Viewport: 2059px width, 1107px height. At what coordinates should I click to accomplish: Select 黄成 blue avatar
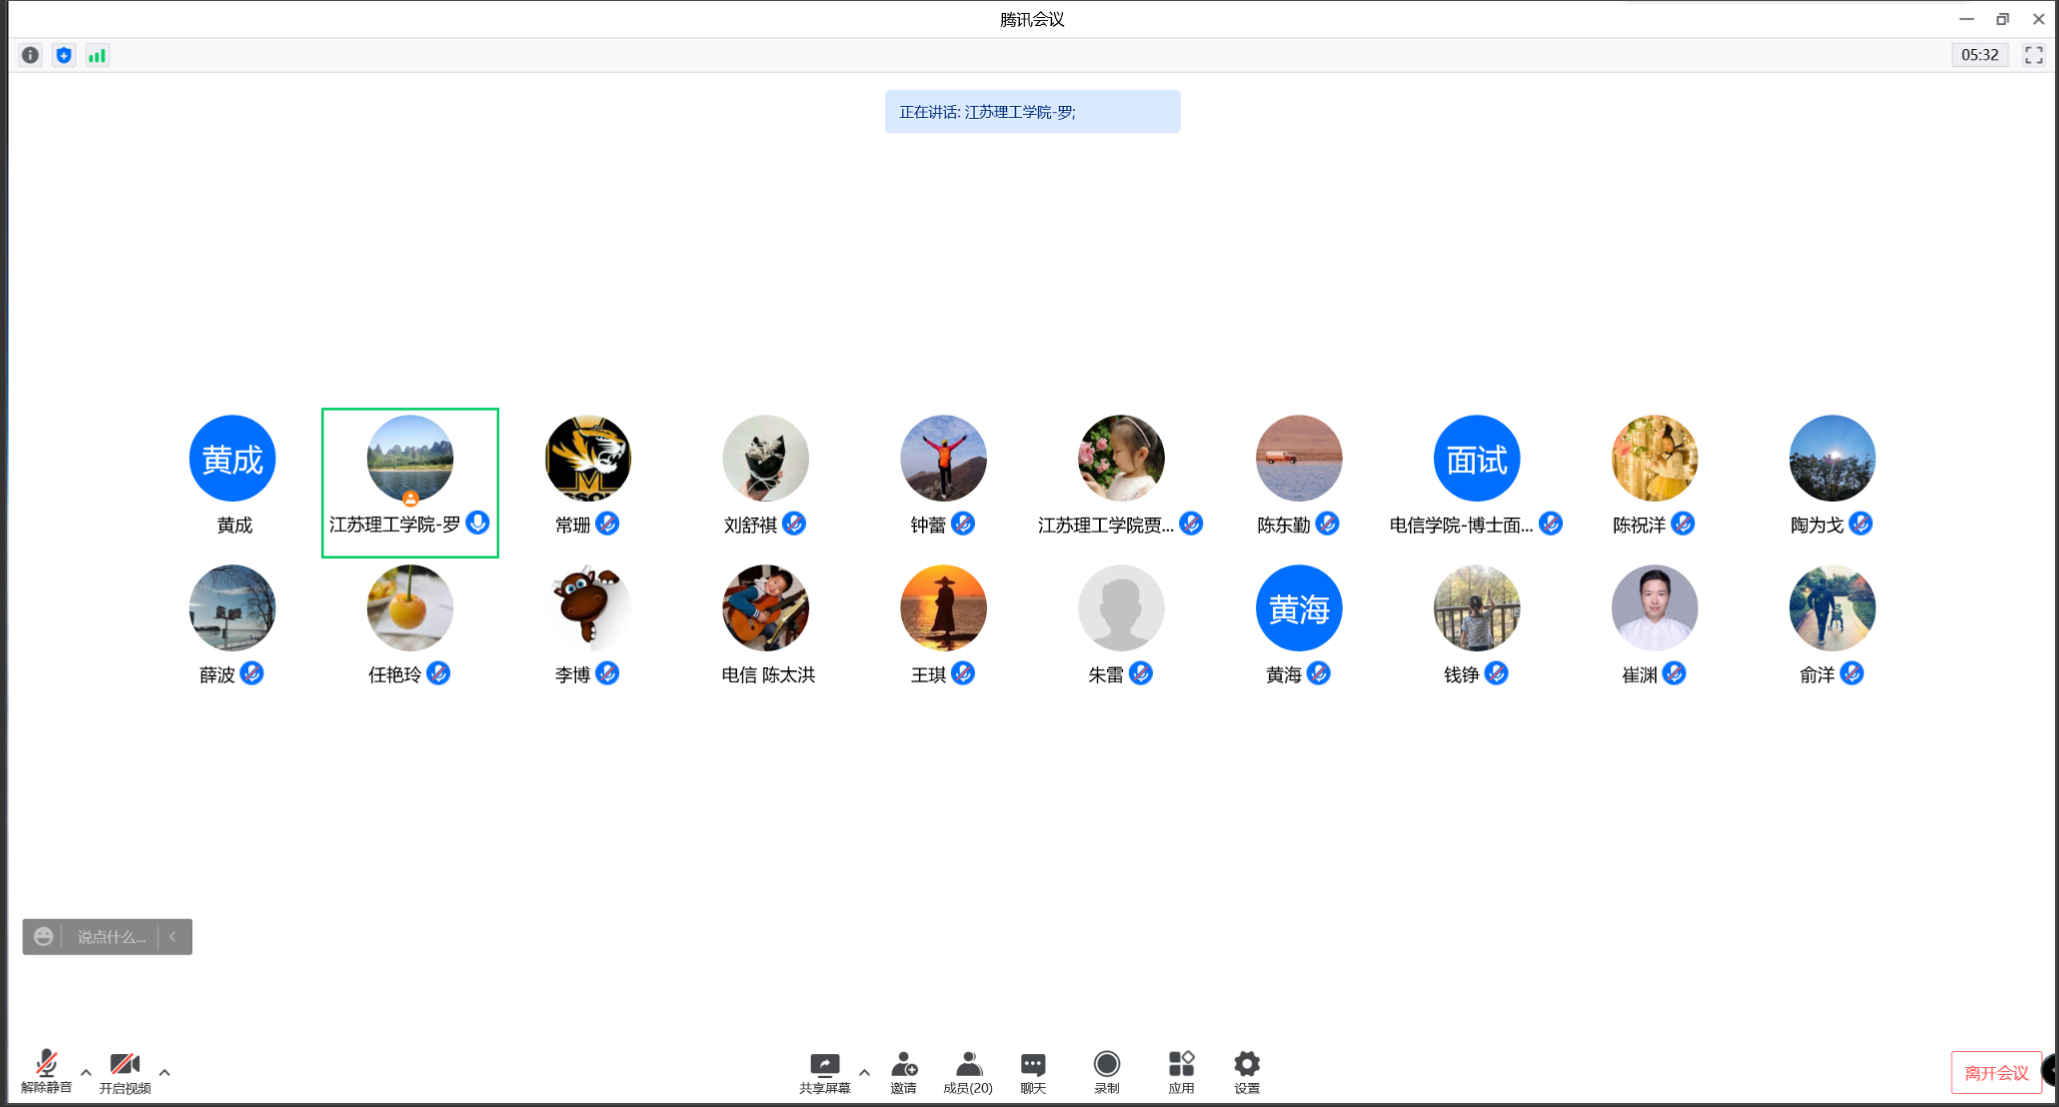[x=232, y=458]
